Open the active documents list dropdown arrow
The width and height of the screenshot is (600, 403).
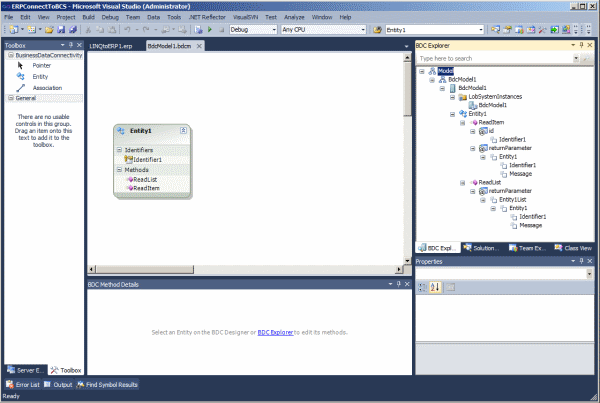tap(406, 46)
